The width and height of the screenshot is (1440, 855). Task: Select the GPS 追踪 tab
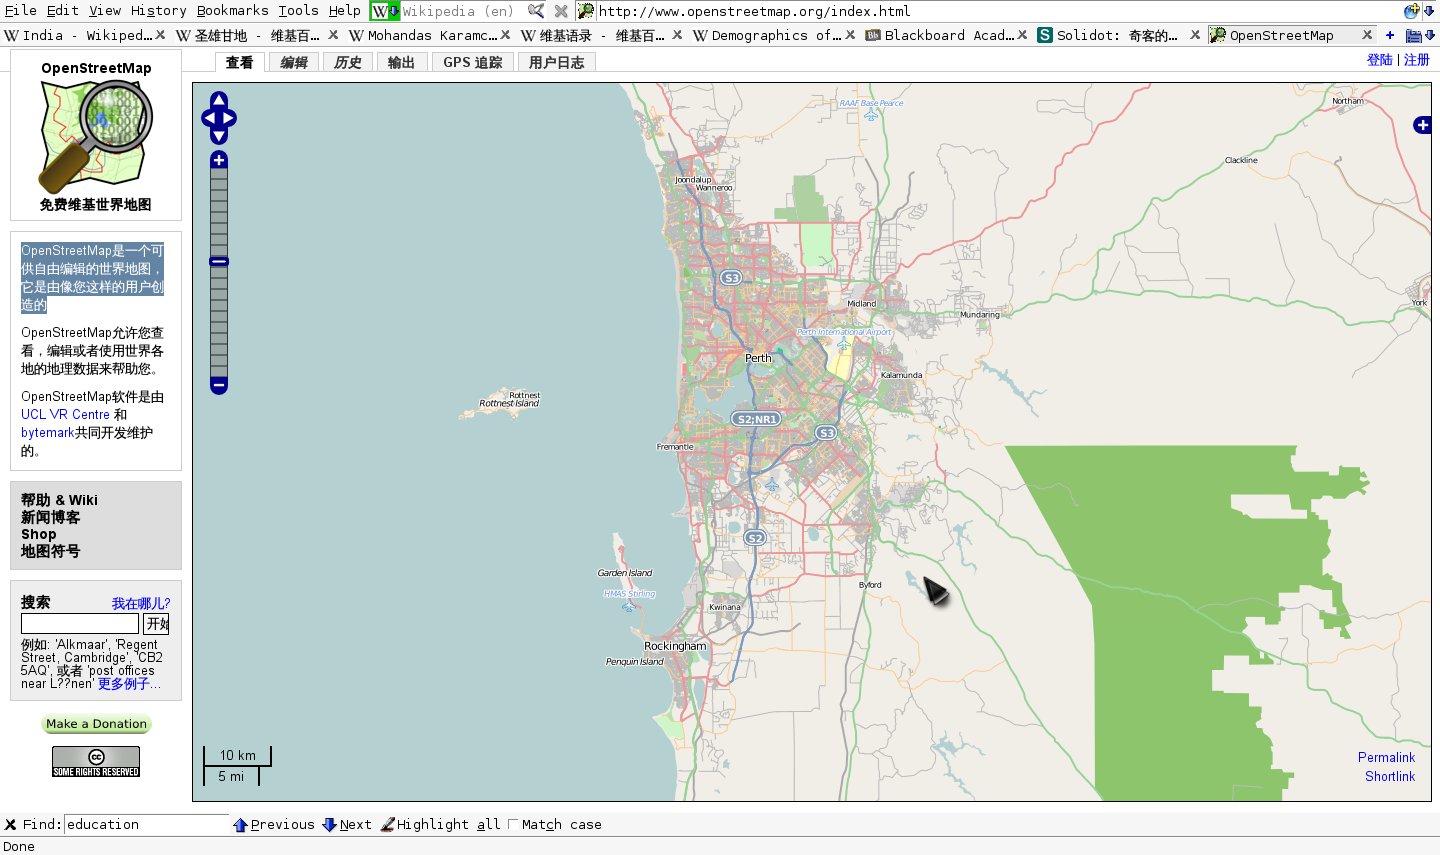tap(473, 62)
